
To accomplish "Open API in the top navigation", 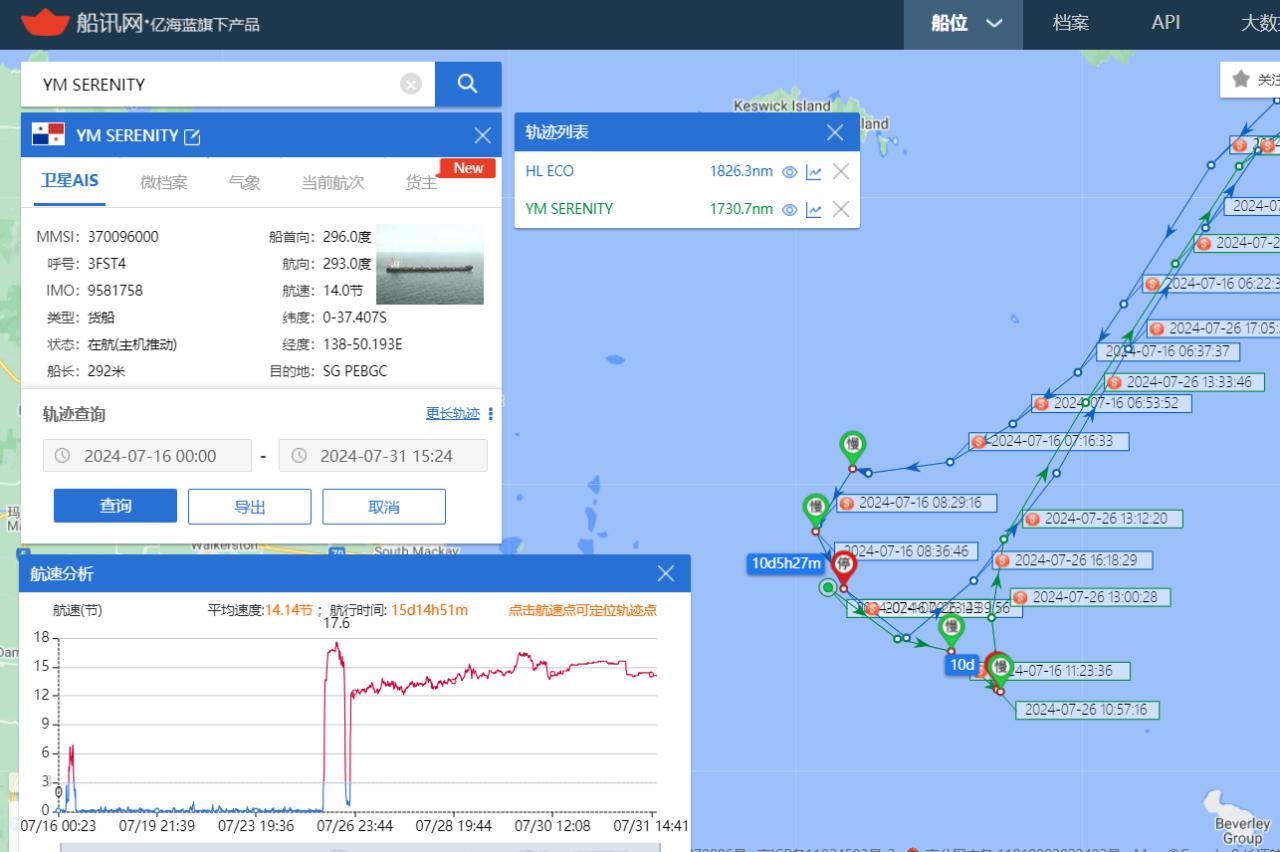I will tap(1166, 23).
